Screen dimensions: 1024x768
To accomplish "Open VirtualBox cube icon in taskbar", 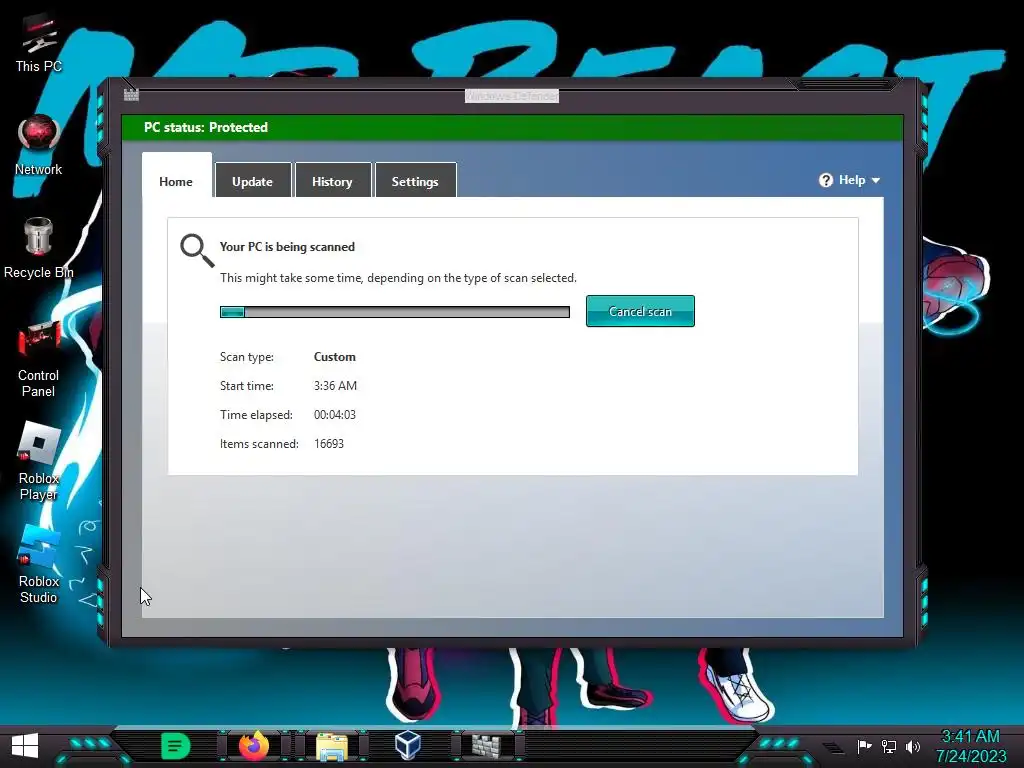I will point(408,744).
